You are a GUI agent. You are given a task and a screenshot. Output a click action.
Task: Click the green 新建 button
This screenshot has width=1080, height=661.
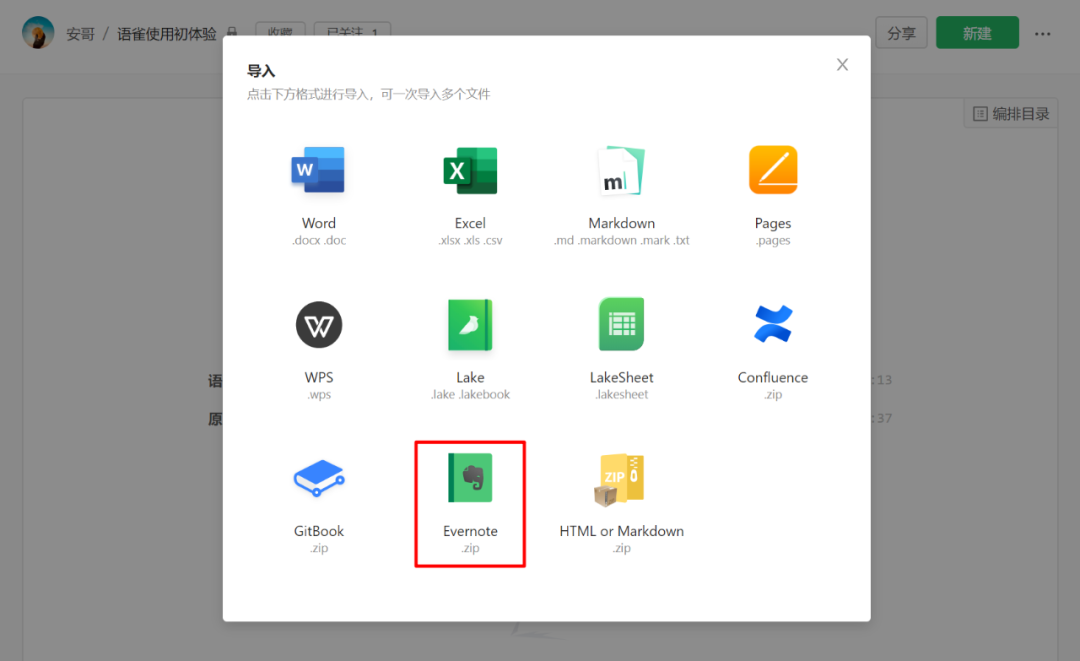click(x=977, y=33)
